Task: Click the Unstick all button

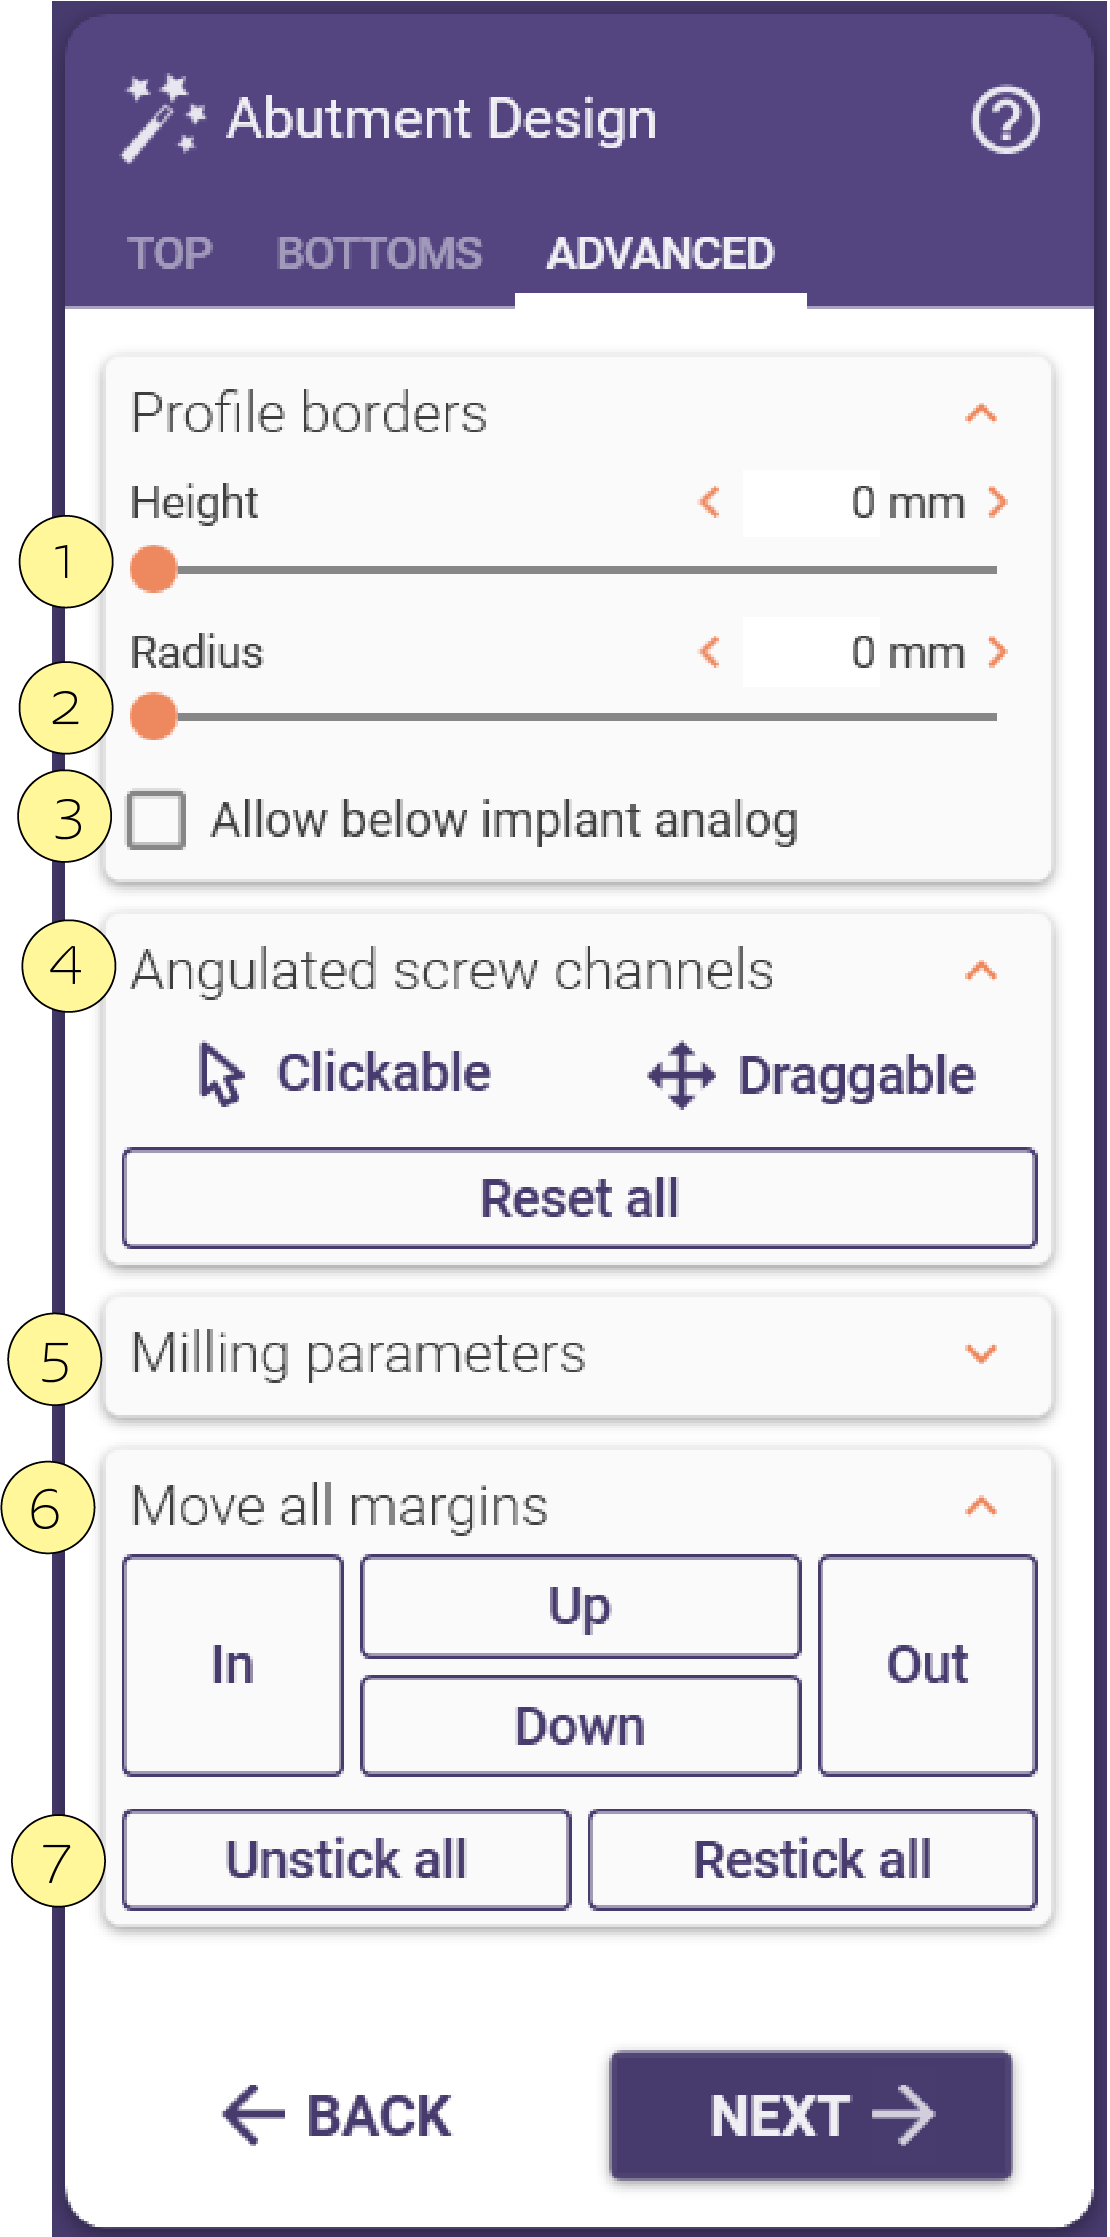Action: click(347, 1860)
